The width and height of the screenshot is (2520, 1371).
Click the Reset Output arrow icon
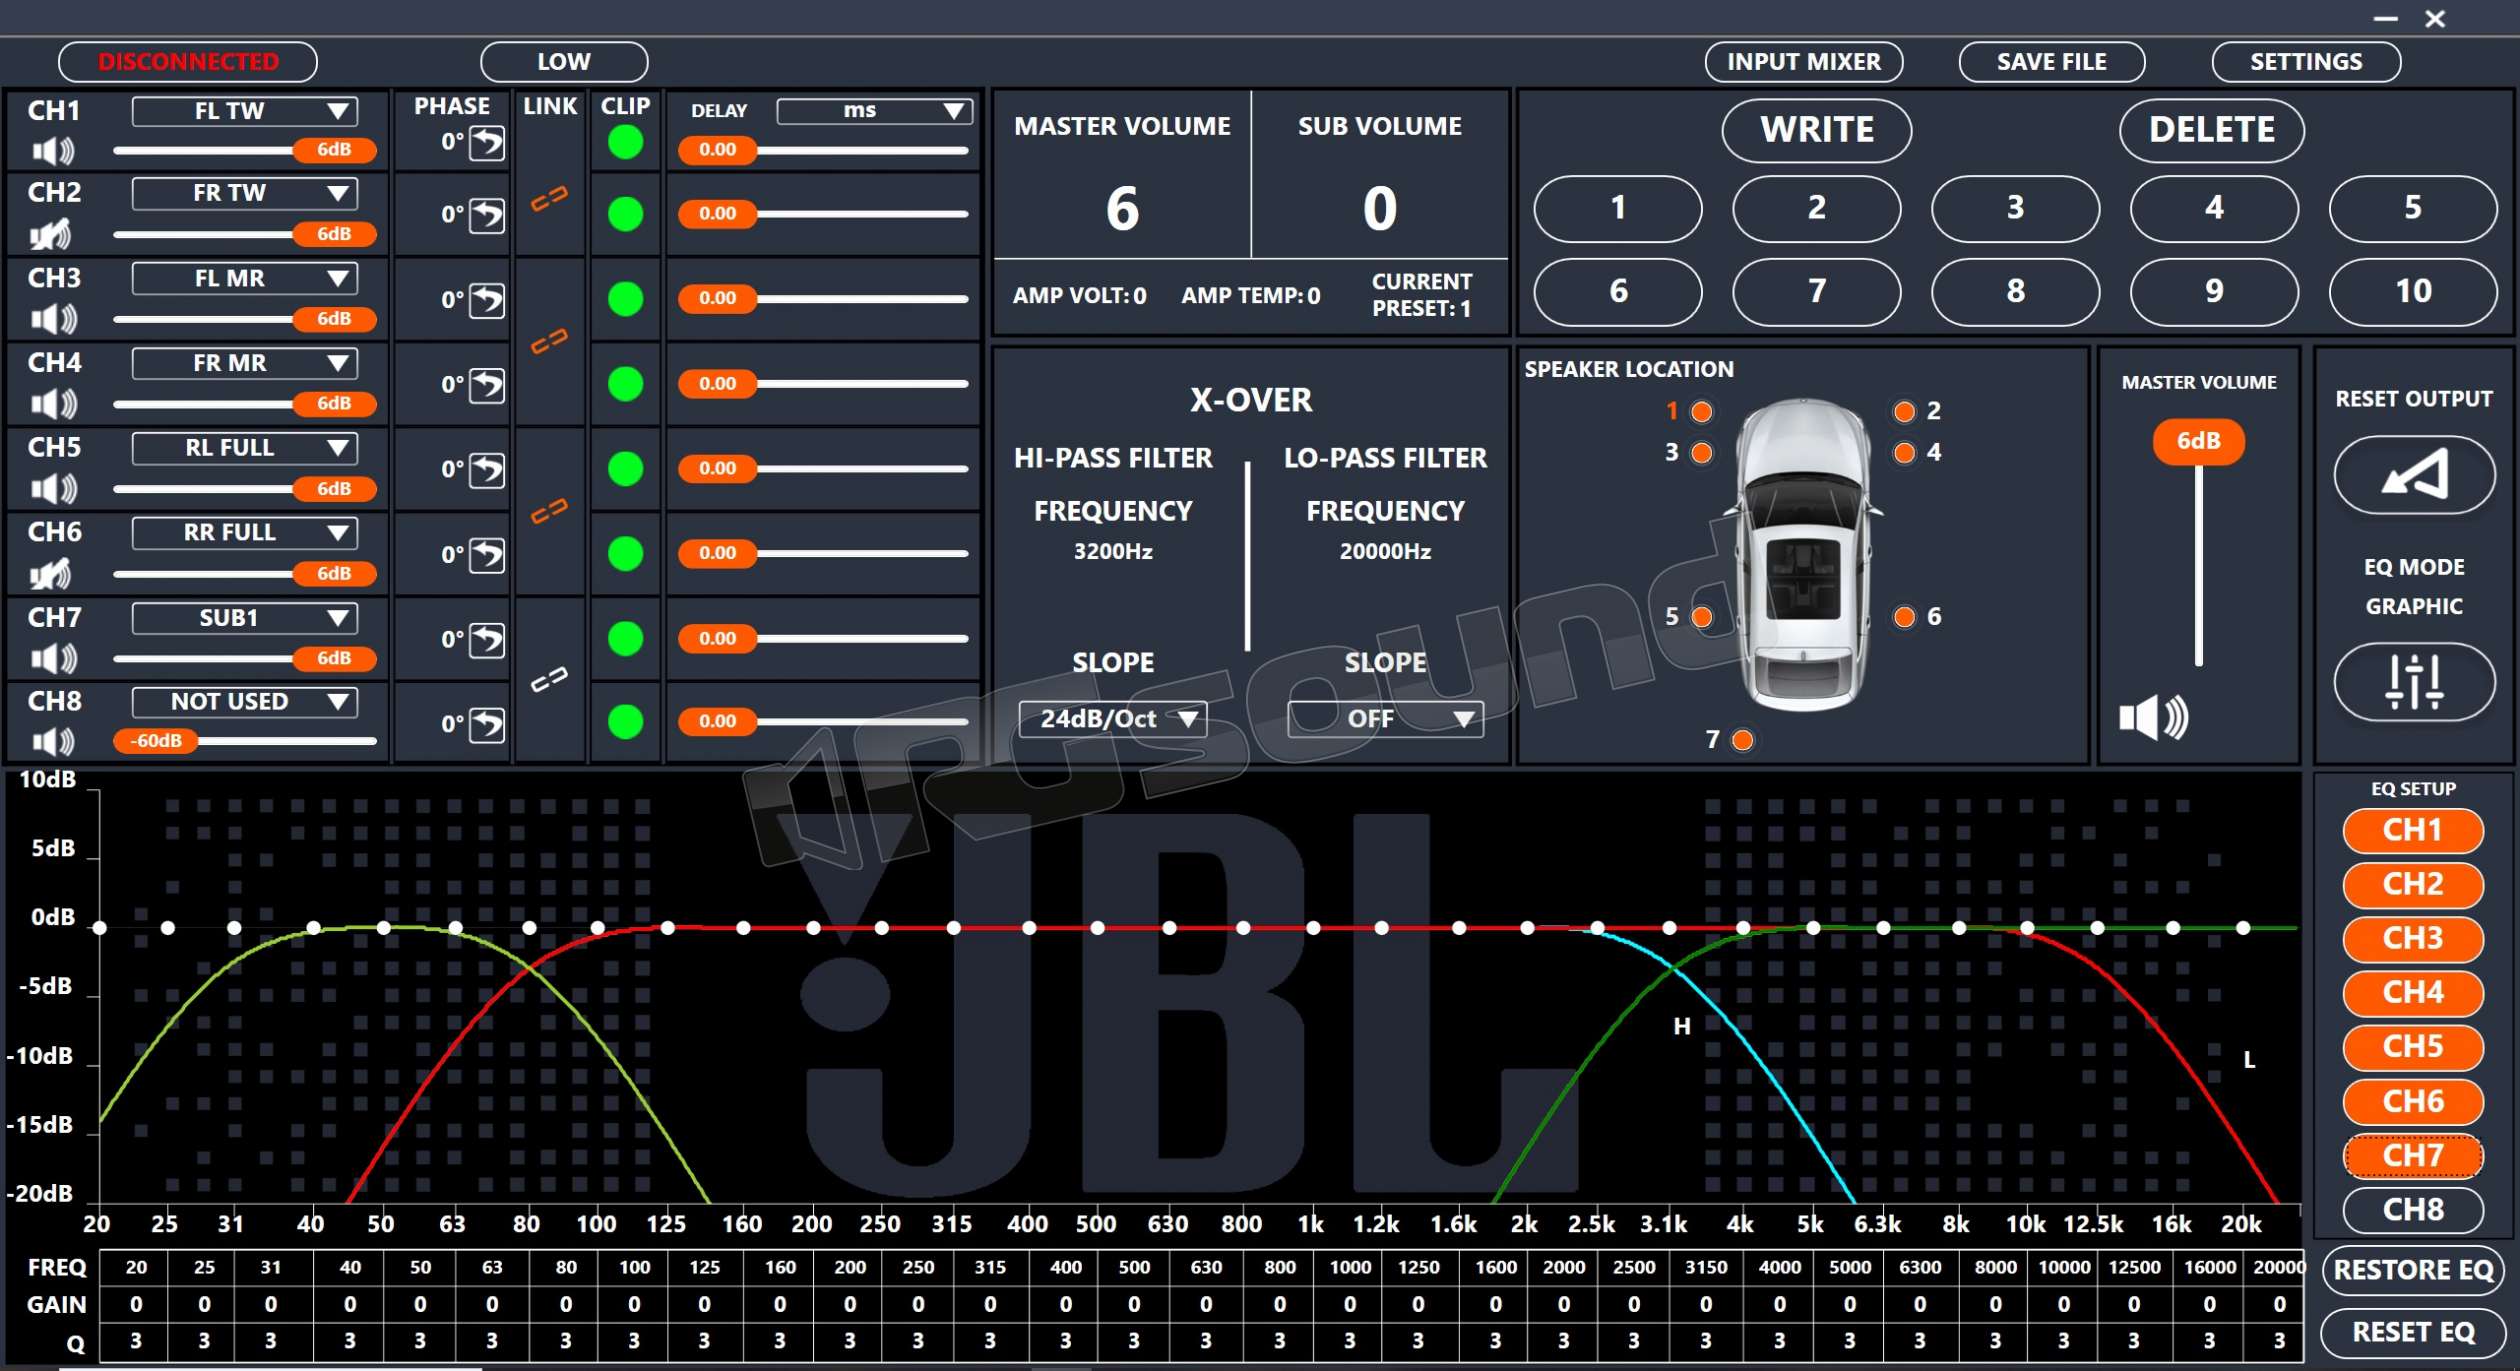[x=2414, y=474]
